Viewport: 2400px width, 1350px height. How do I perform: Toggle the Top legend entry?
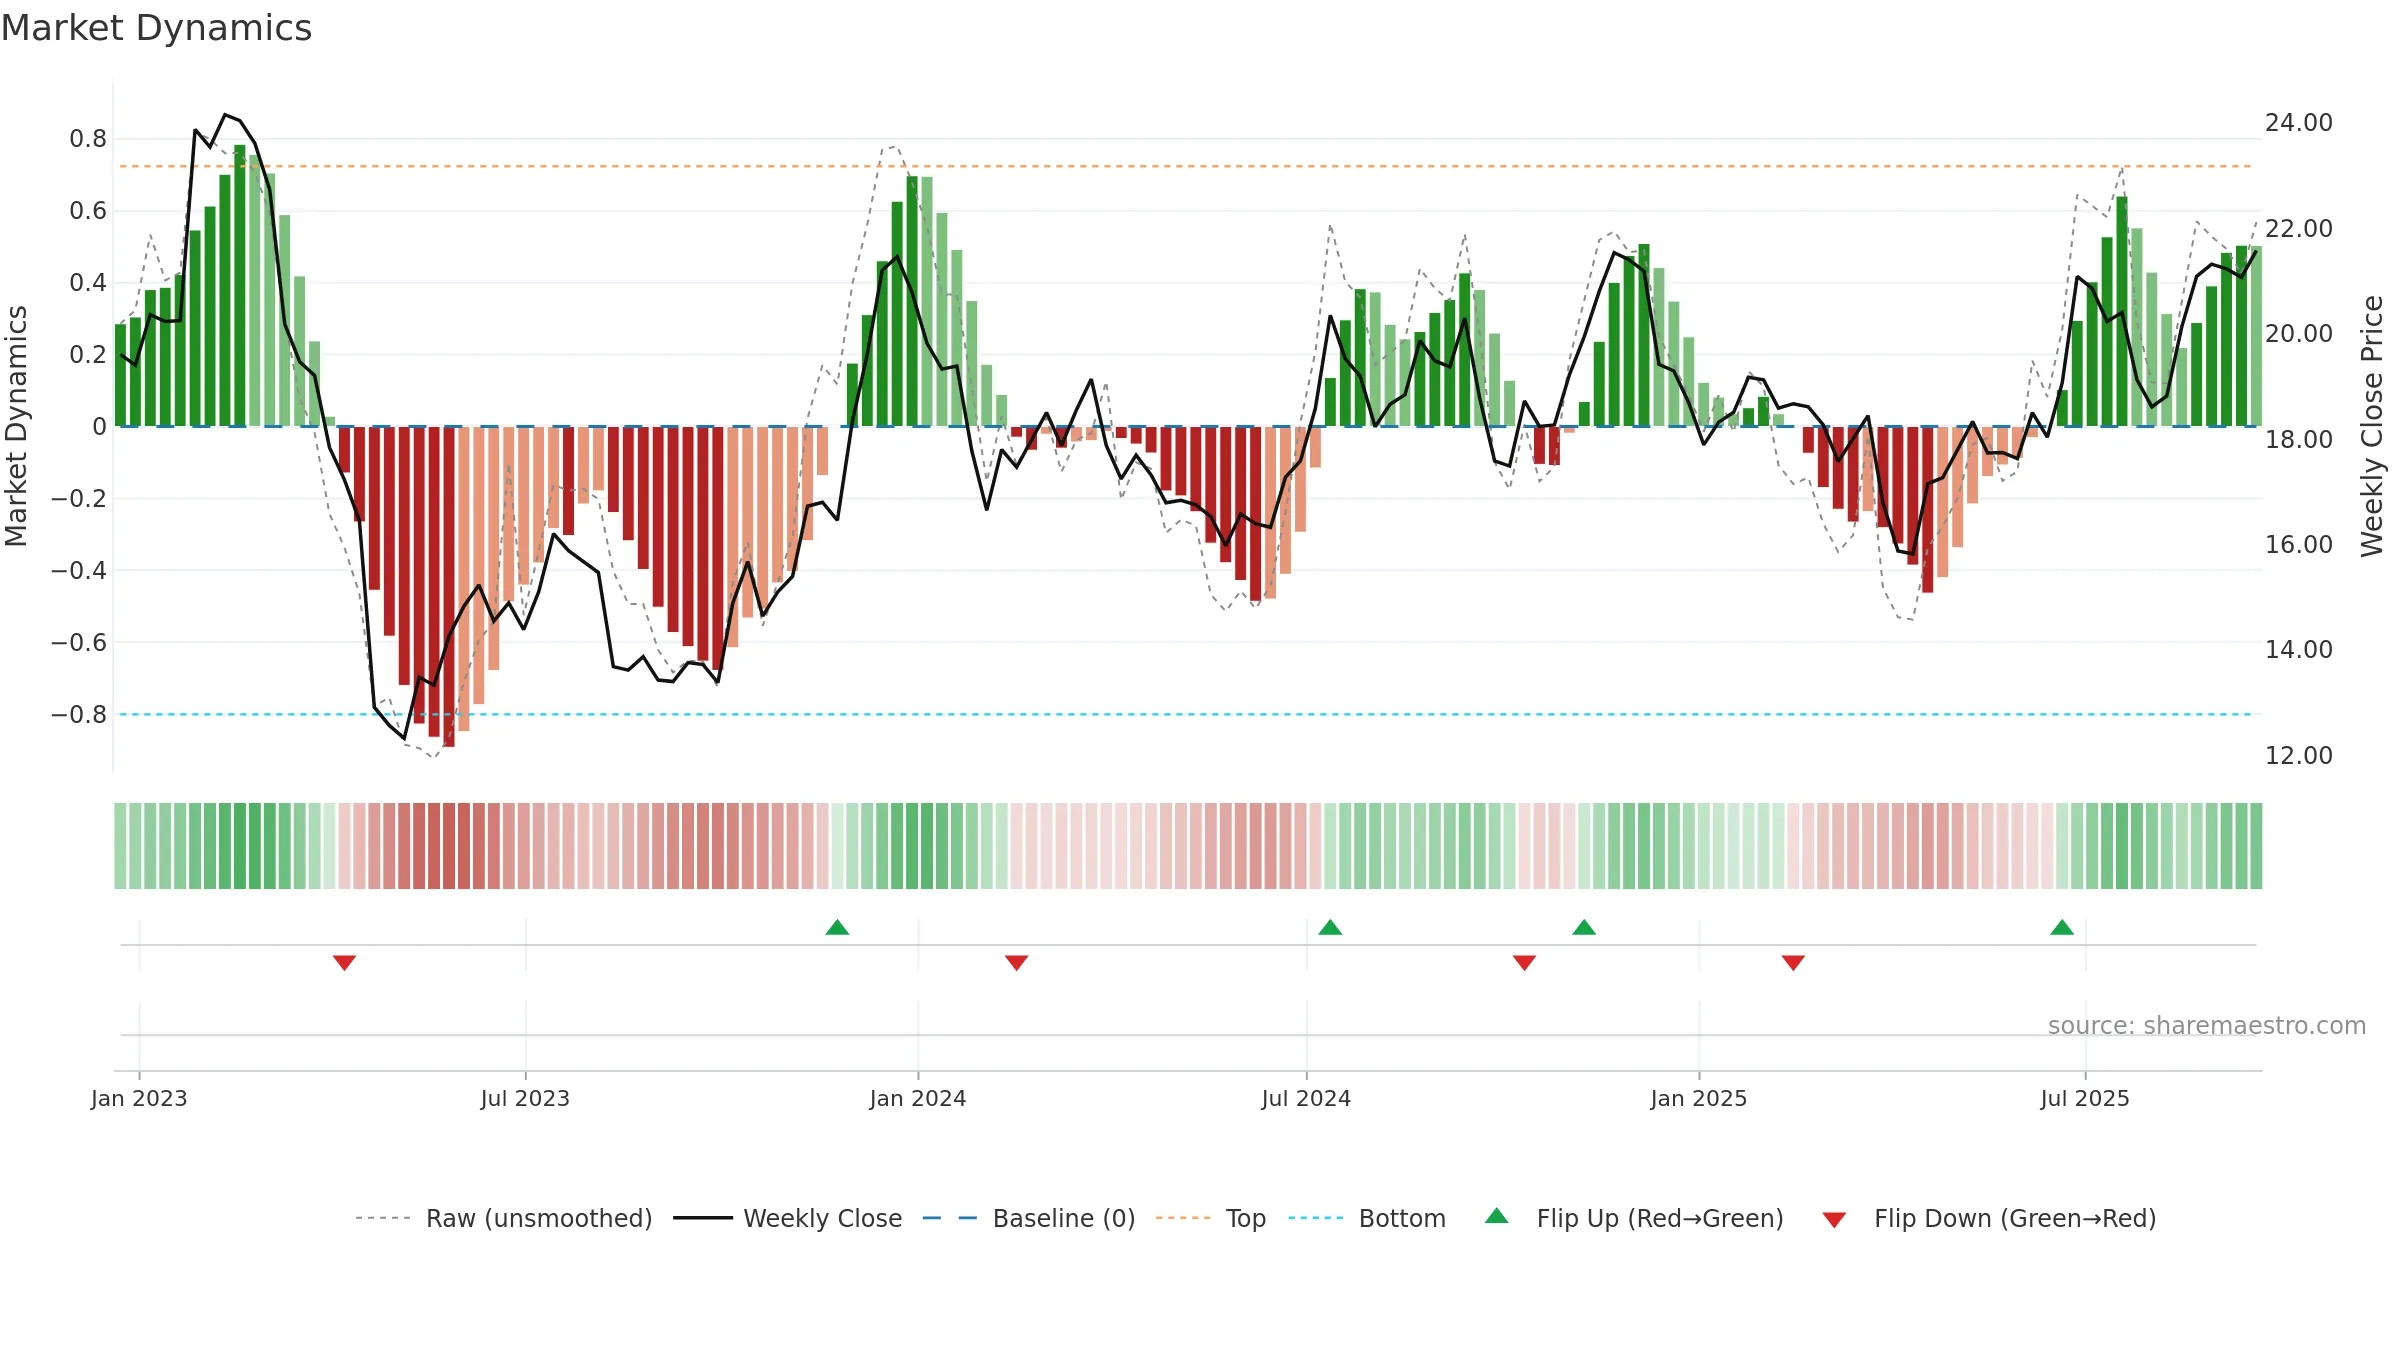tap(1211, 1218)
